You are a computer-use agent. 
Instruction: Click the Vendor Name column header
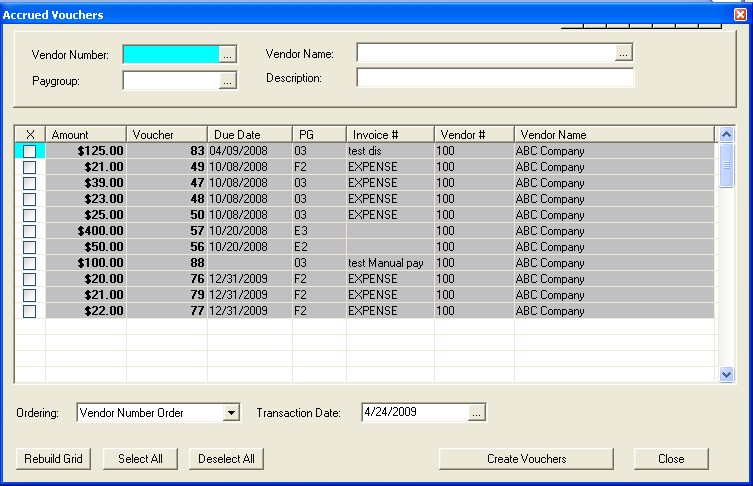click(x=614, y=134)
